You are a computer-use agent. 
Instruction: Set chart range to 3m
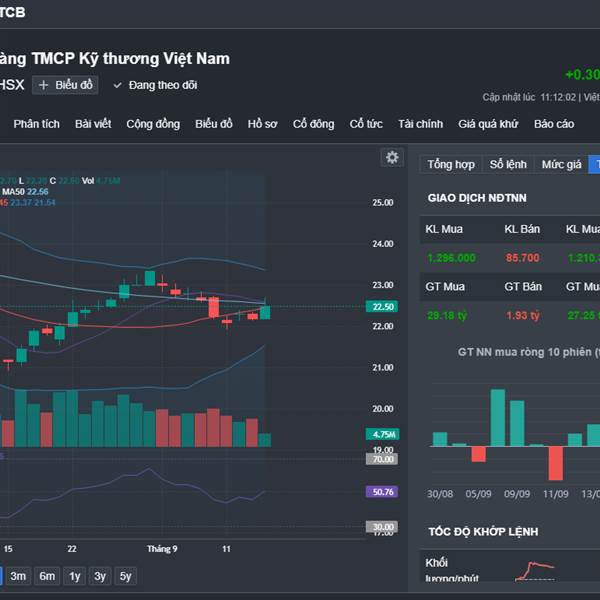[x=18, y=576]
